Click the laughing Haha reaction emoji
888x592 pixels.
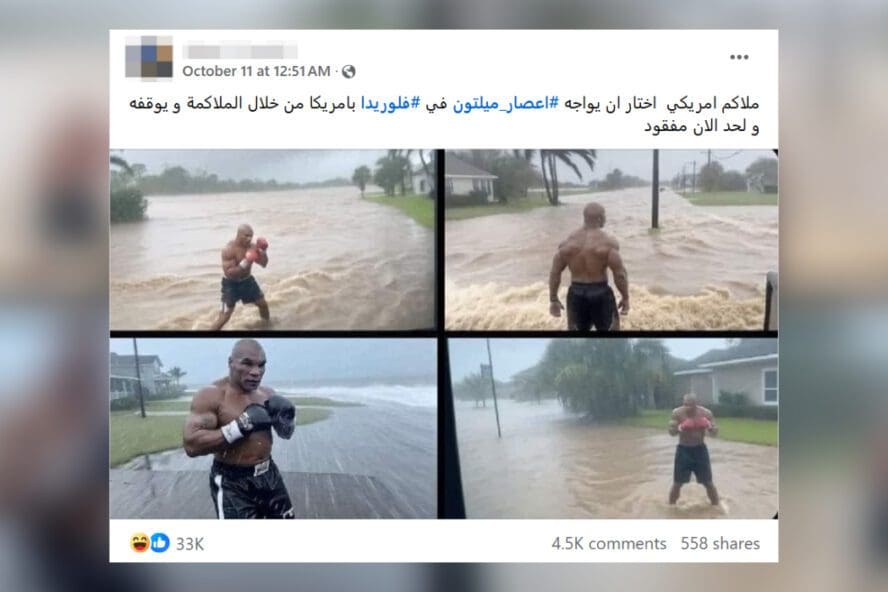point(139,543)
